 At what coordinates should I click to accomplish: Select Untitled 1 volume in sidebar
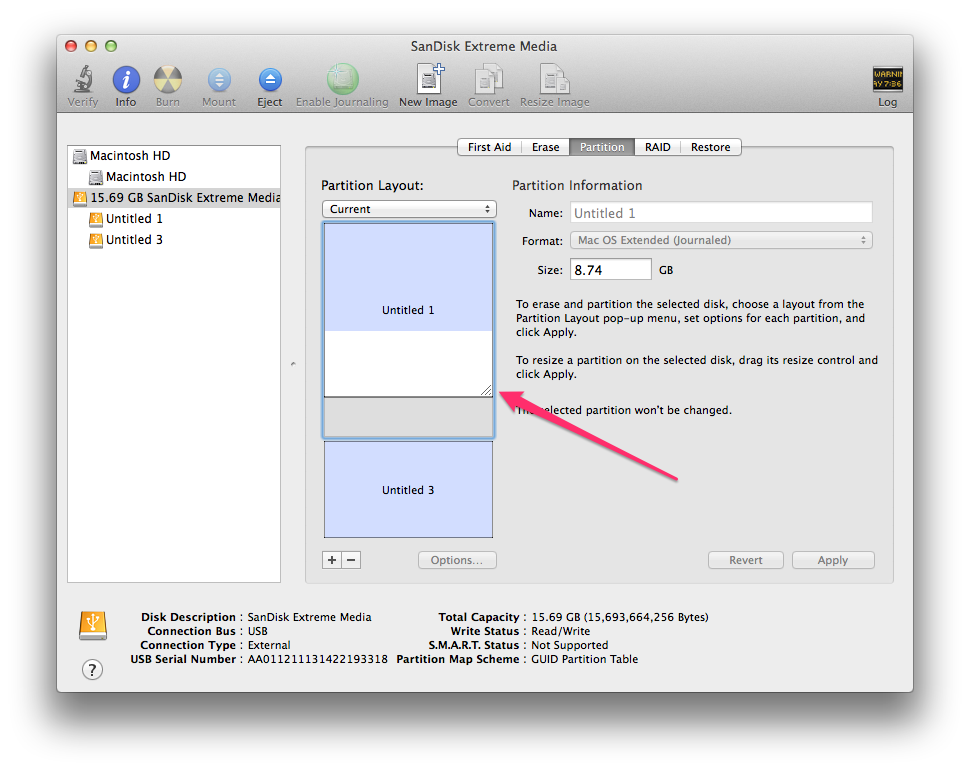tap(174, 219)
